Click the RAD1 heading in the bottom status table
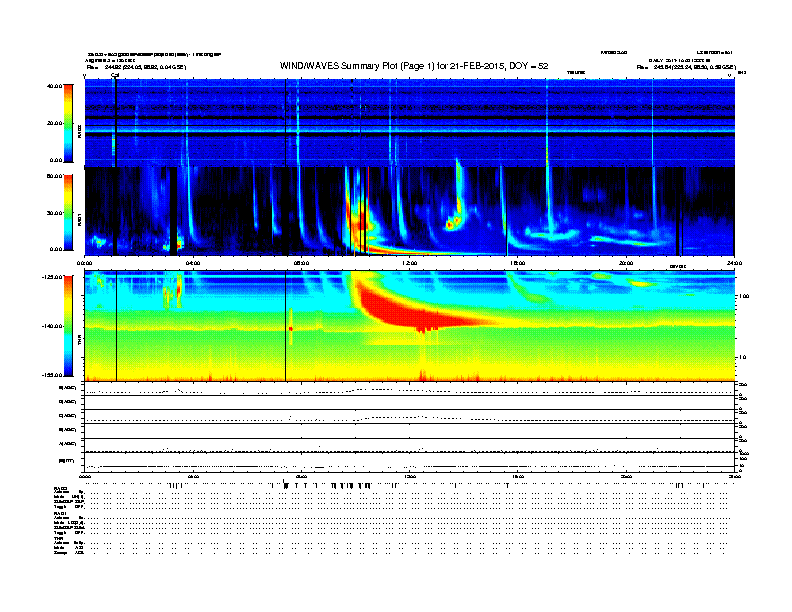The height and width of the screenshot is (612, 792). (61, 513)
